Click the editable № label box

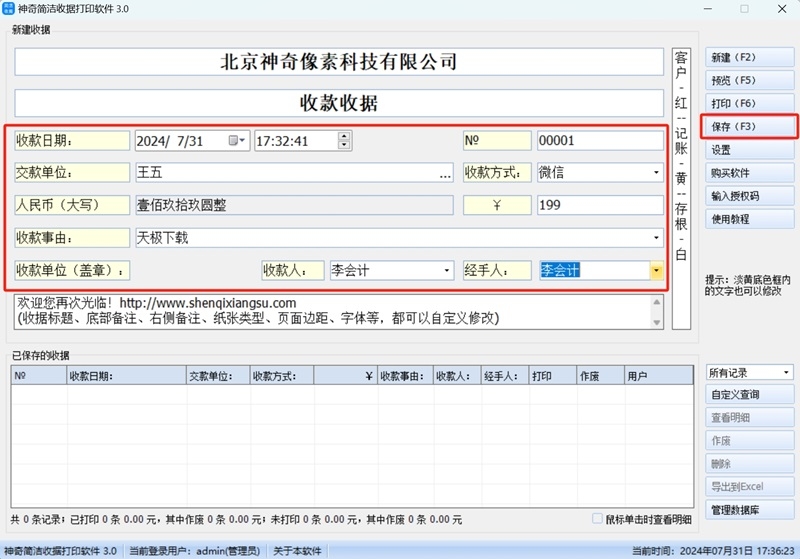(497, 141)
